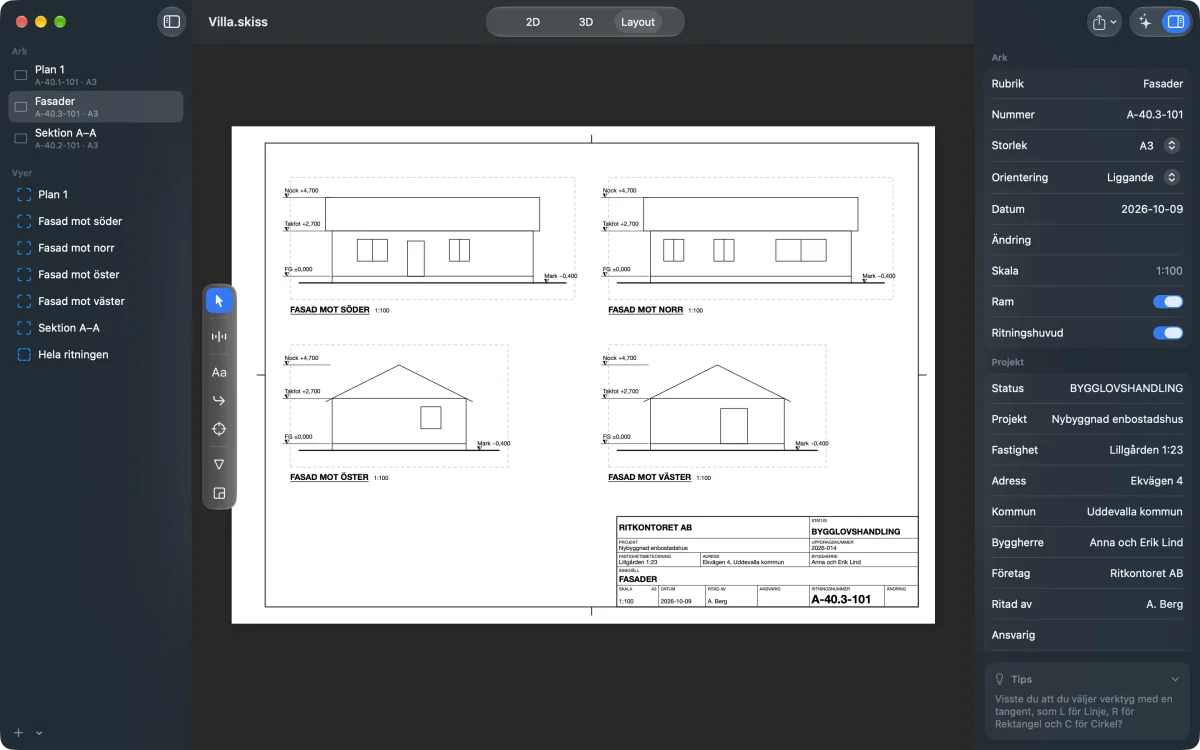Change Orientering from Liggande
Screen dimensions: 1200x750
[x=1171, y=178]
